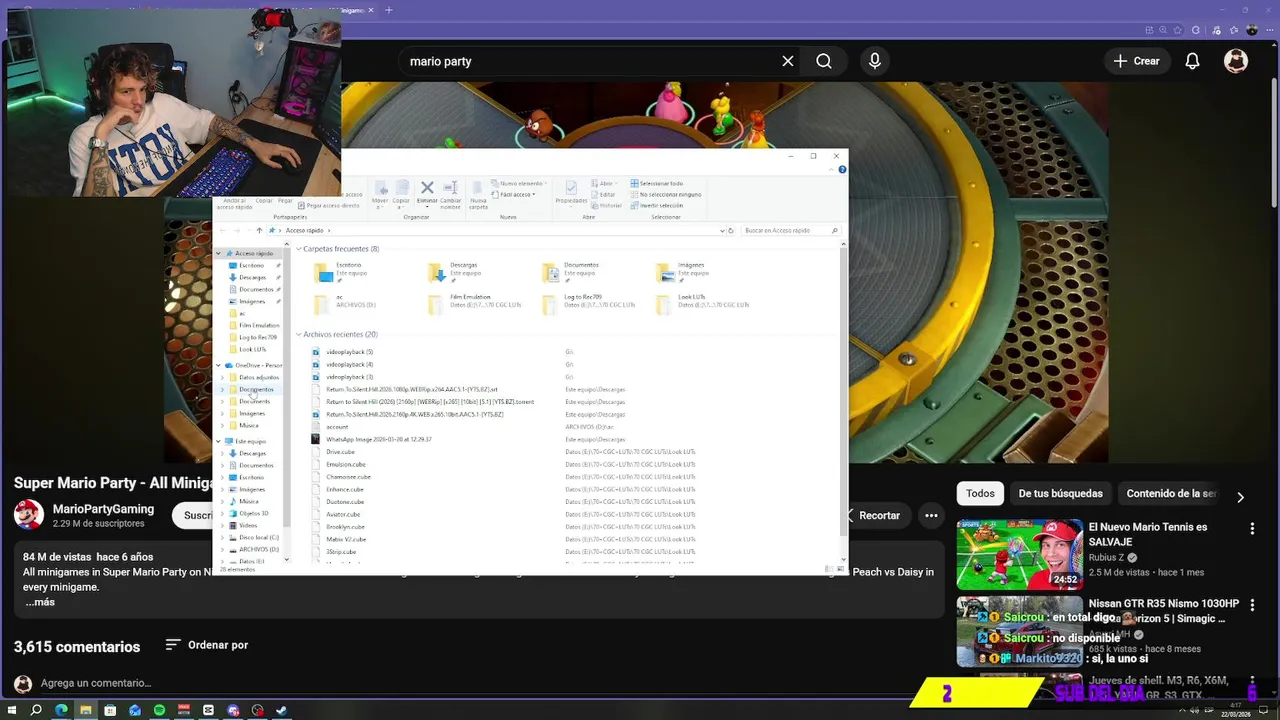
Task: Select Música under OneDrive in tree
Action: coord(248,425)
